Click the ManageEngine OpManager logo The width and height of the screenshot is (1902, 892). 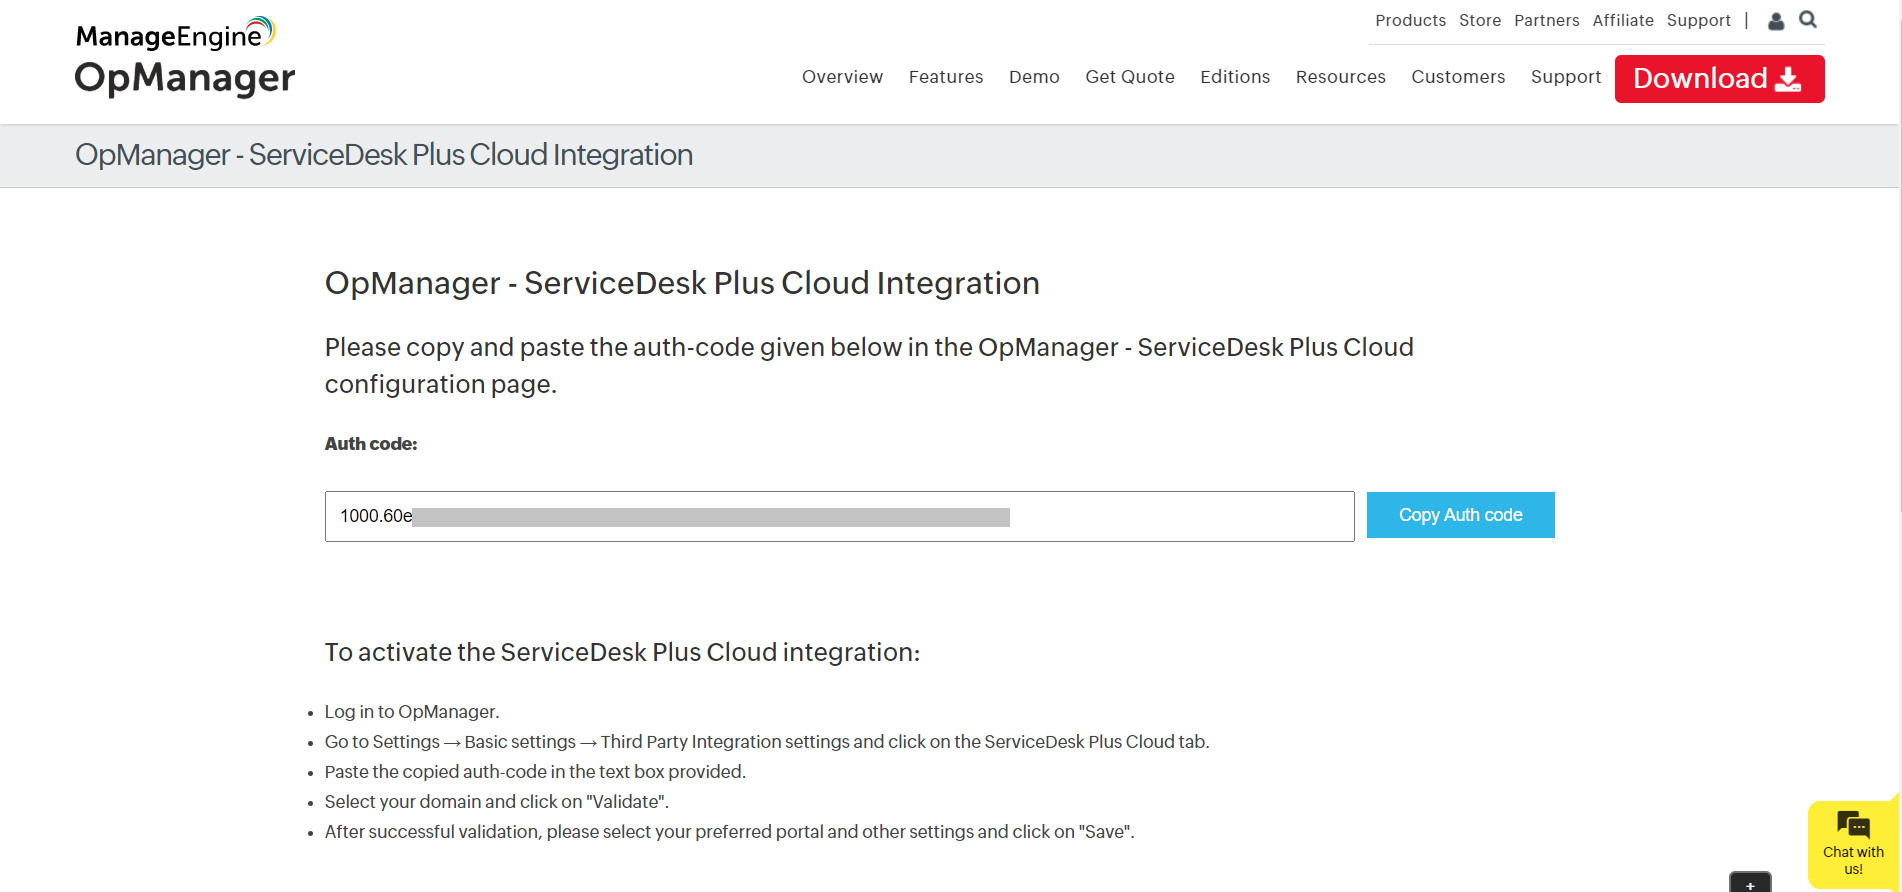point(185,57)
